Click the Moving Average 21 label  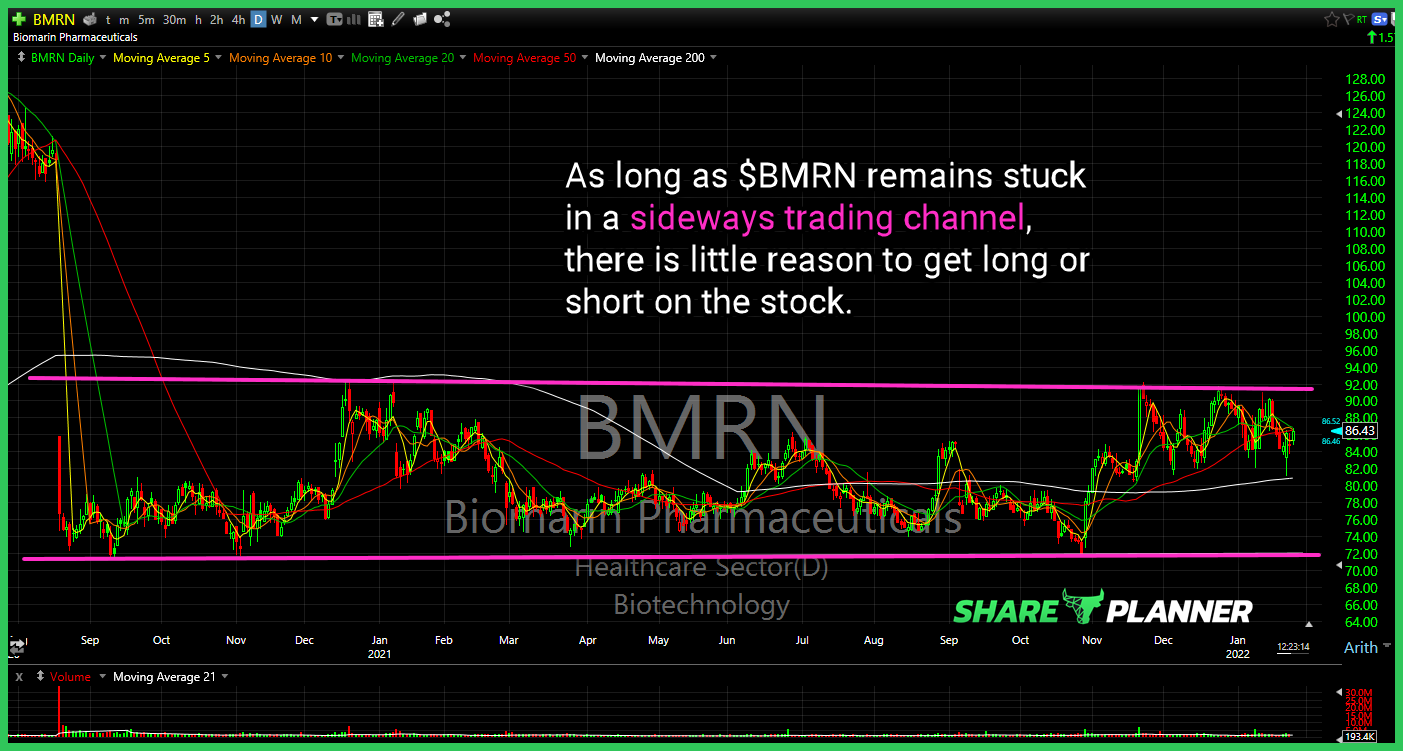click(164, 677)
